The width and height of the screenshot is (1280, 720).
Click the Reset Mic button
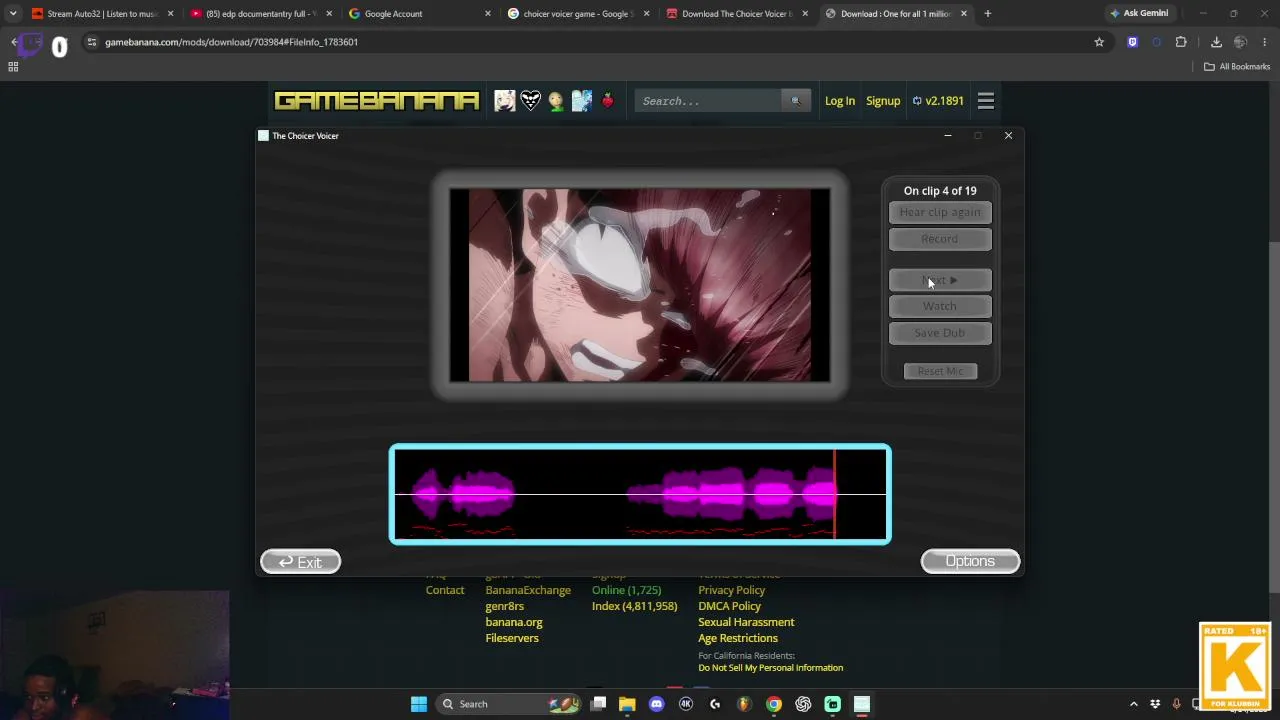[x=940, y=371]
